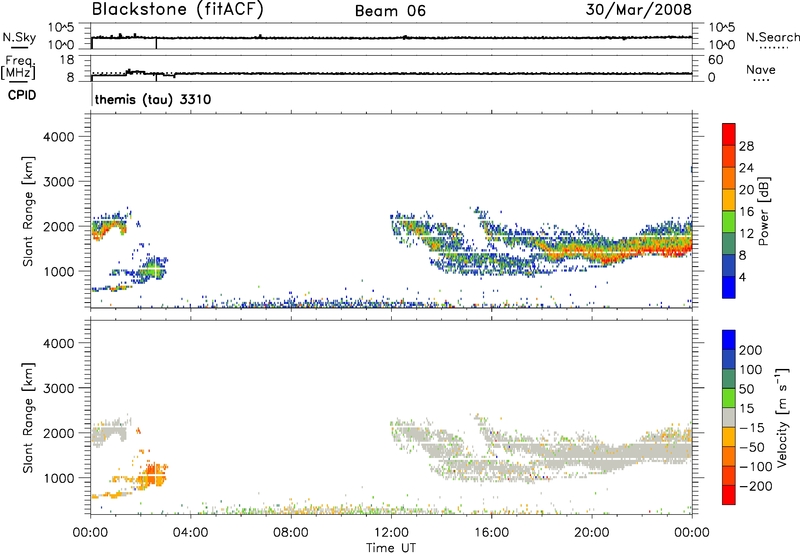Viewport: 800px width, 554px height.
Task: Click the date '30/Mar/2008'
Action: pos(638,10)
